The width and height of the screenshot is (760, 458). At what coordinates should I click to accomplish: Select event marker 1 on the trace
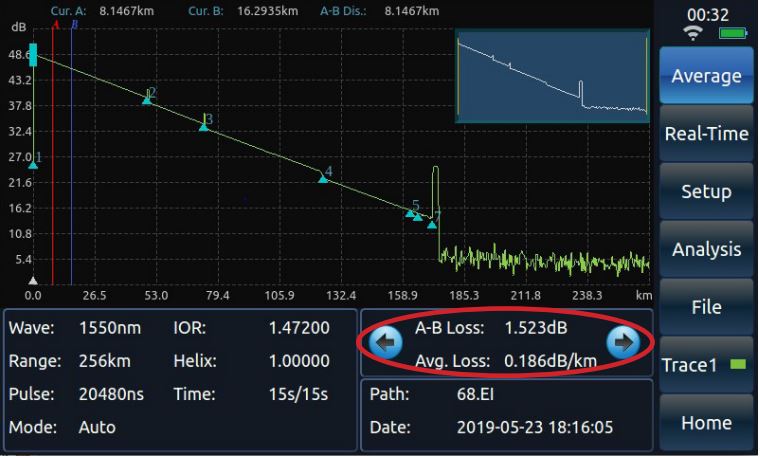(x=33, y=165)
